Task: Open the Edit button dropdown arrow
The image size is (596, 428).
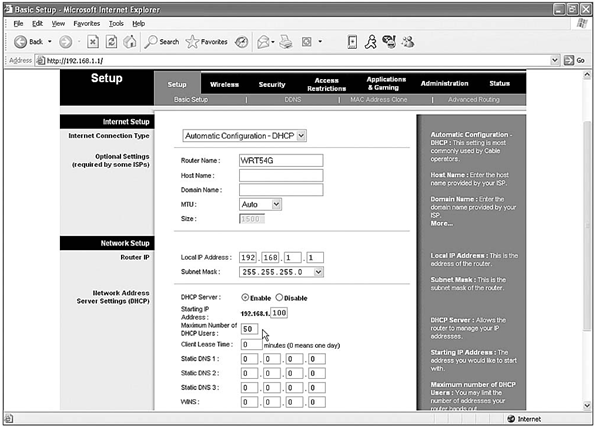Action: [320, 42]
